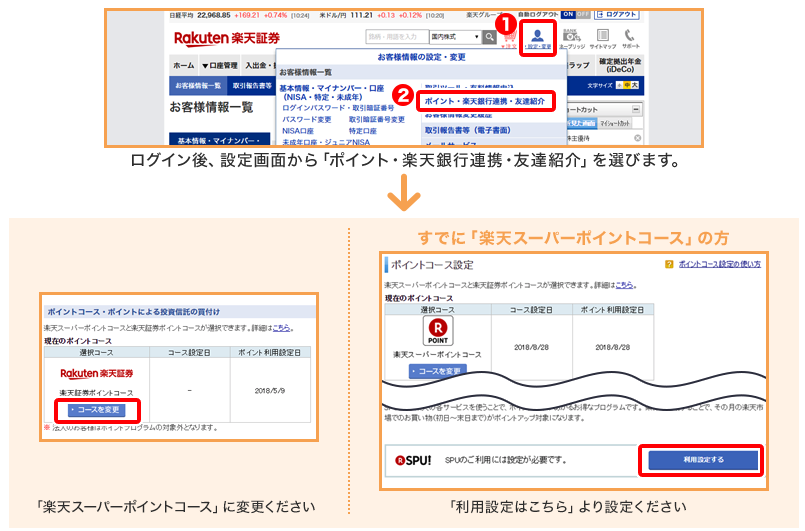The height and width of the screenshot is (531, 805).
Task: Click the 米ドル/円 111.21 ticker value
Action: 361,15
